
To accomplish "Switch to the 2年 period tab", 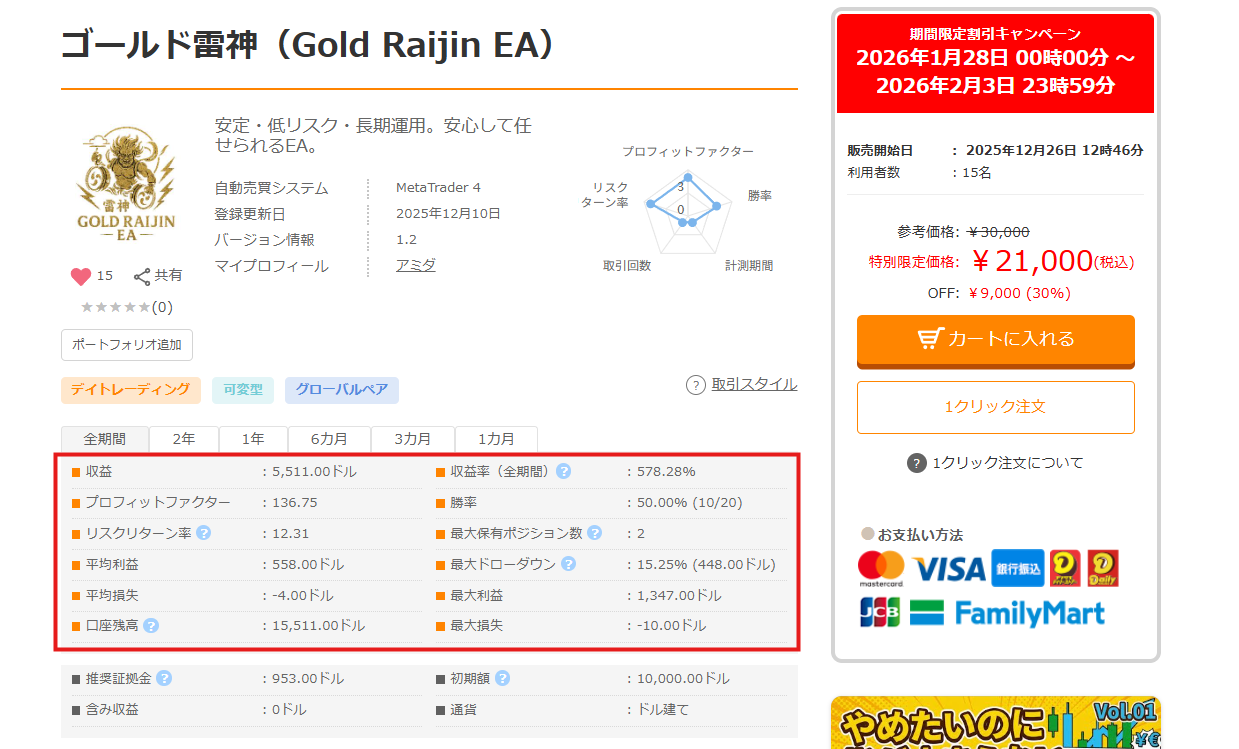I will click(183, 439).
